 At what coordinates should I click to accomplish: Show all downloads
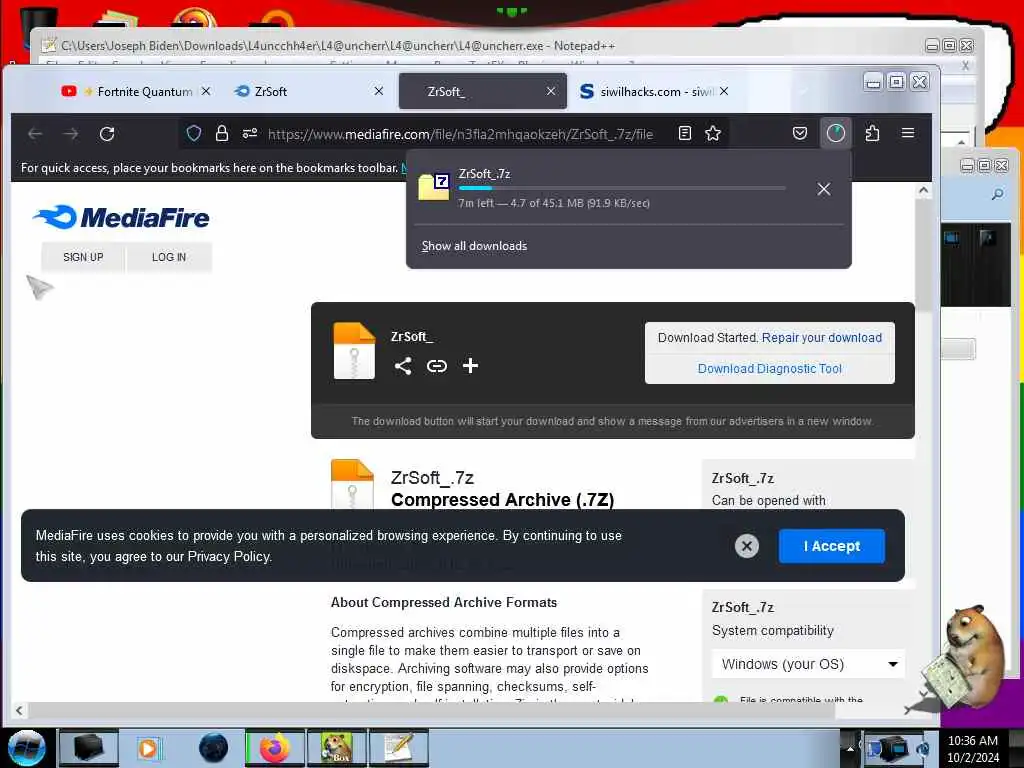tap(474, 246)
